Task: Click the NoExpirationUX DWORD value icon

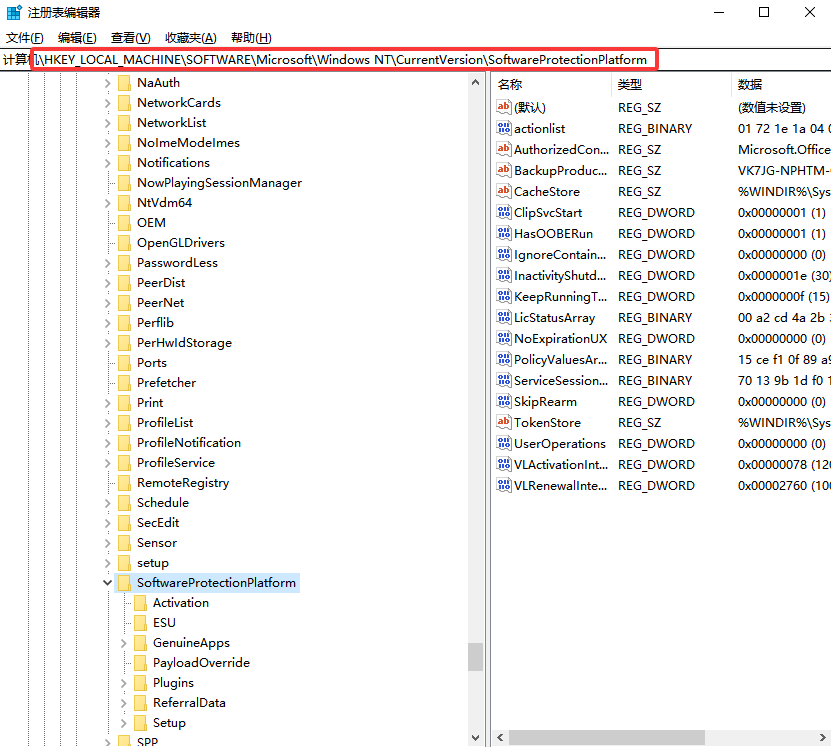Action: point(503,339)
